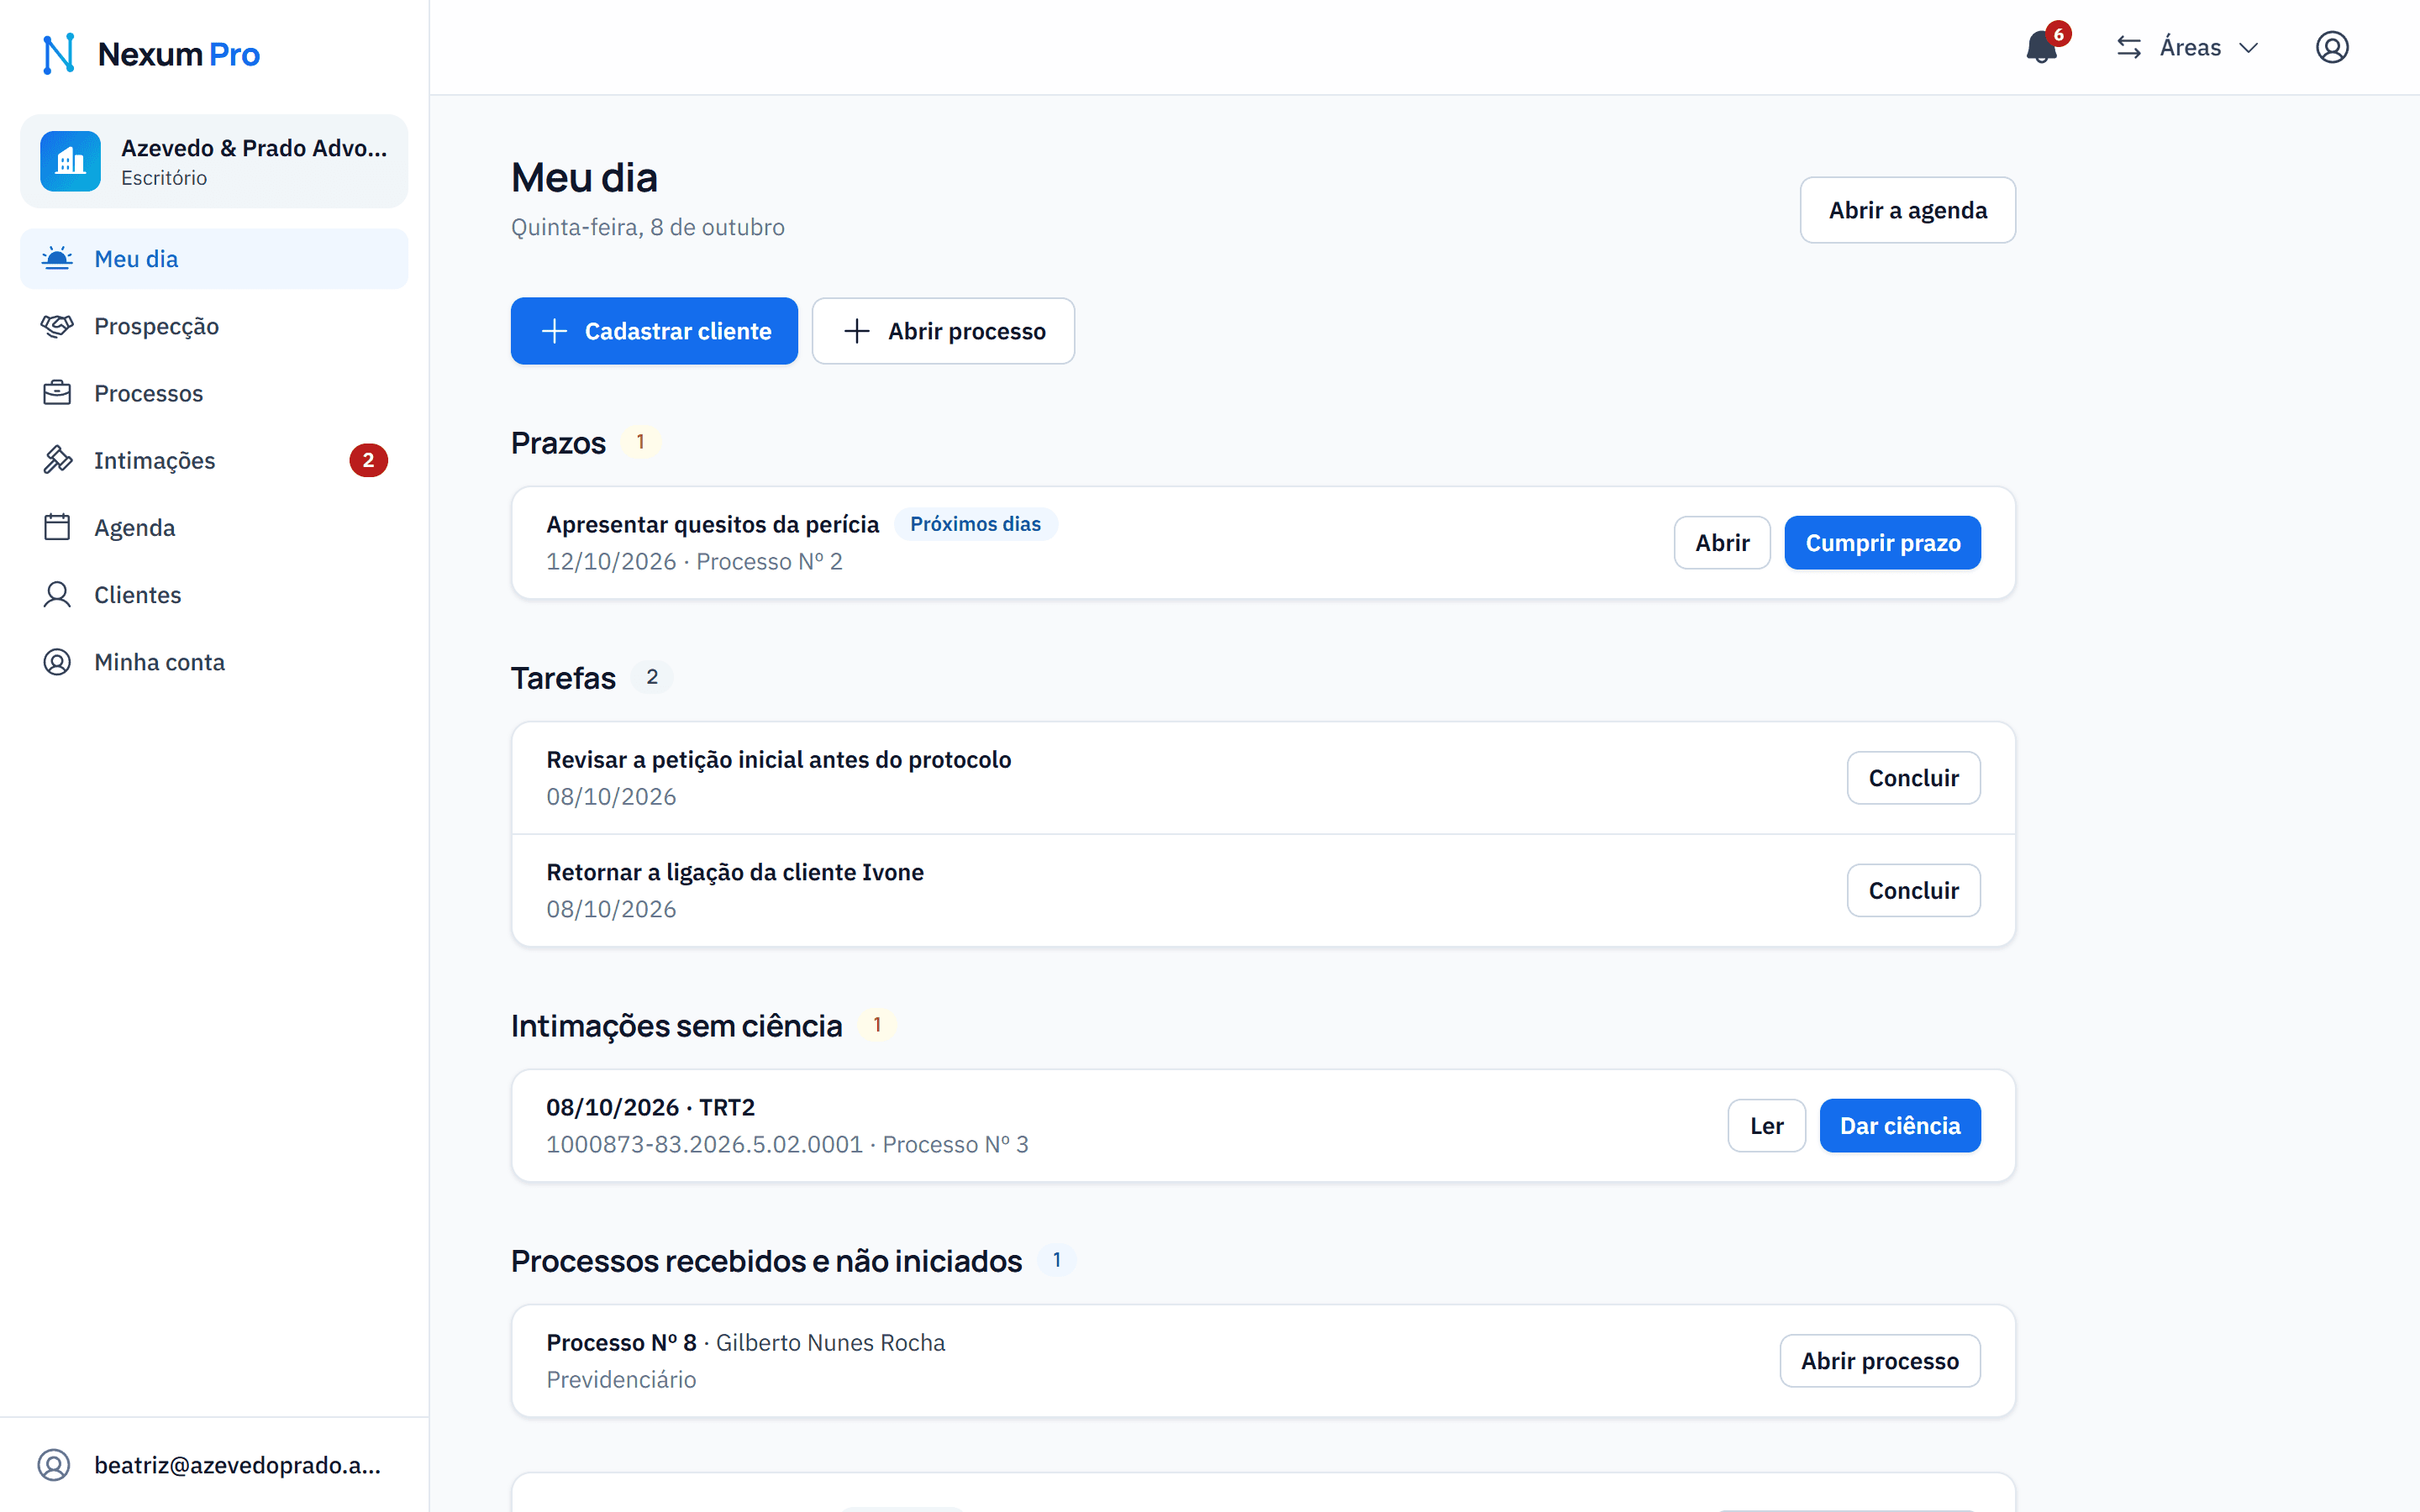Click the Clientes person icon

pyautogui.click(x=57, y=594)
